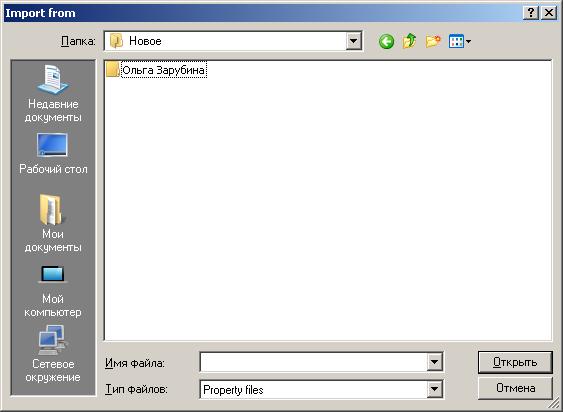Expand the Папка folder dropdown
This screenshot has height=412, width=563.
[353, 41]
